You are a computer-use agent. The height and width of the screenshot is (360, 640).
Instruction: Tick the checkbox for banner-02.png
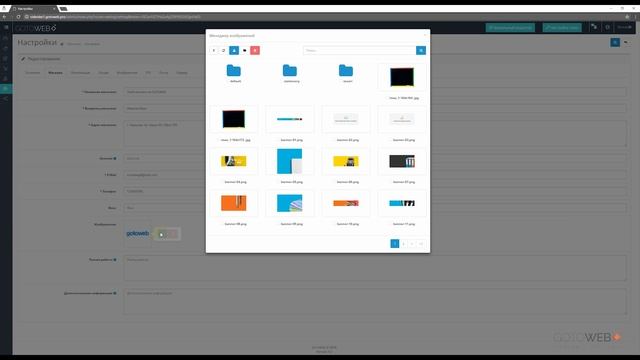[x=334, y=140]
